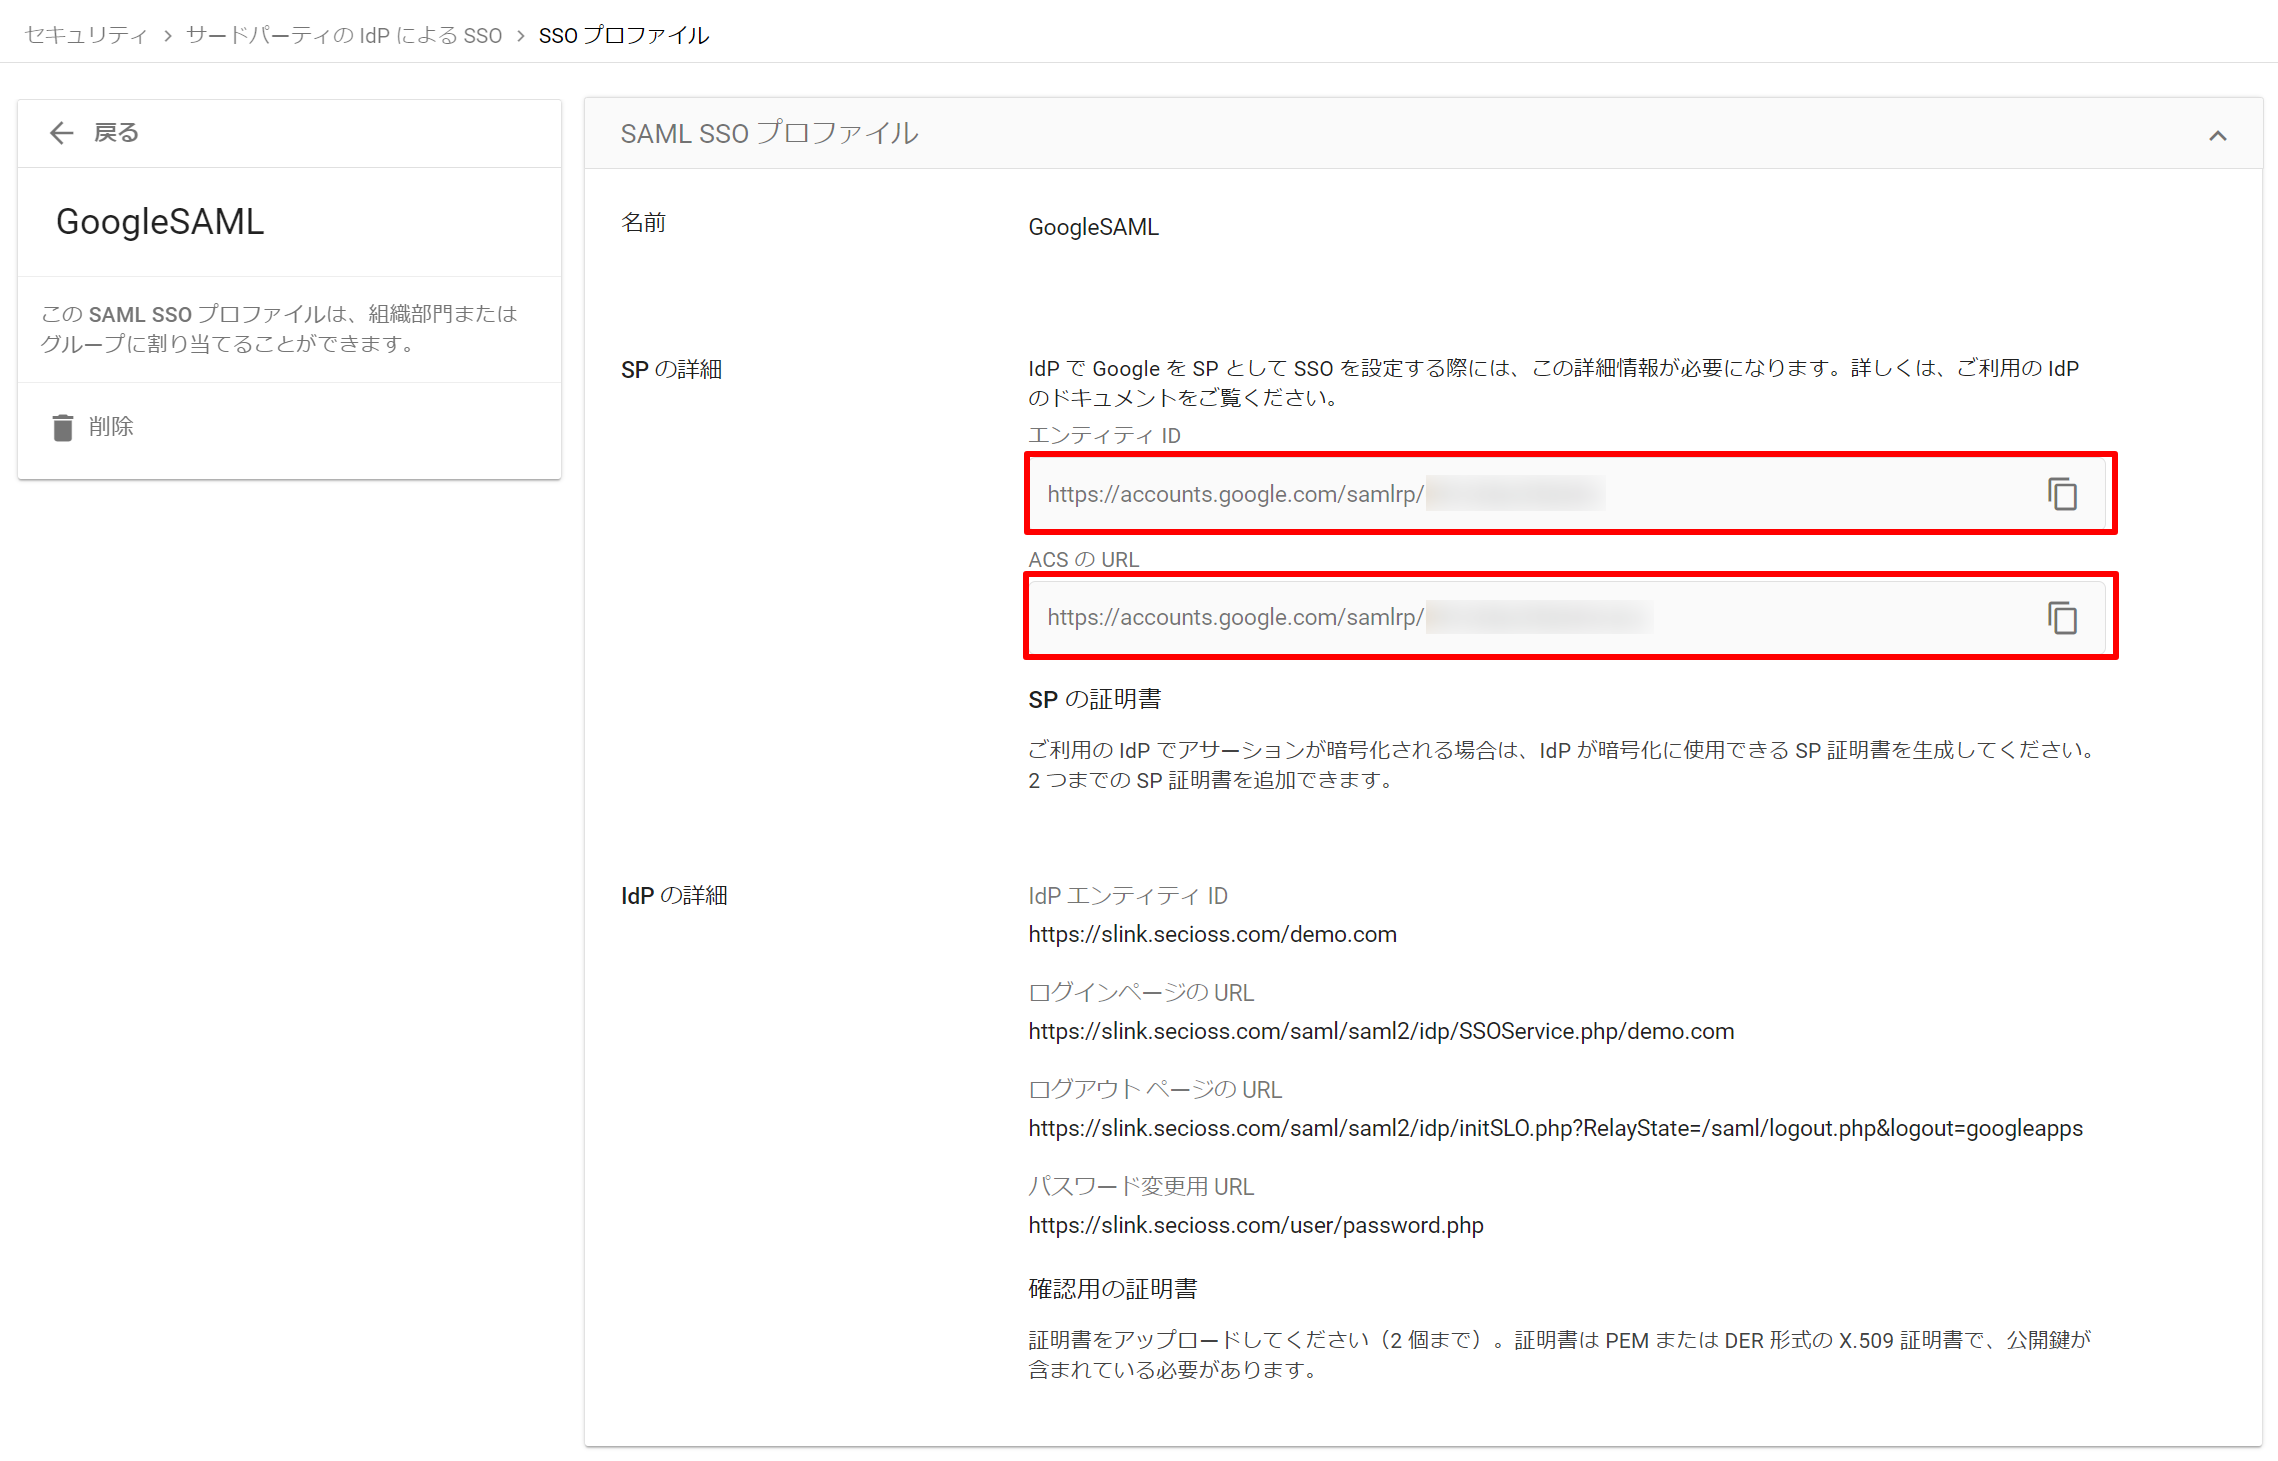The width and height of the screenshot is (2278, 1461).
Task: Click the password.php change URL
Action: point(1256,1225)
